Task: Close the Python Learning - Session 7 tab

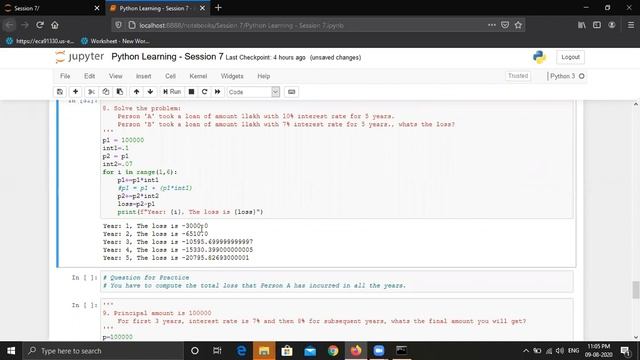Action: coord(202,8)
